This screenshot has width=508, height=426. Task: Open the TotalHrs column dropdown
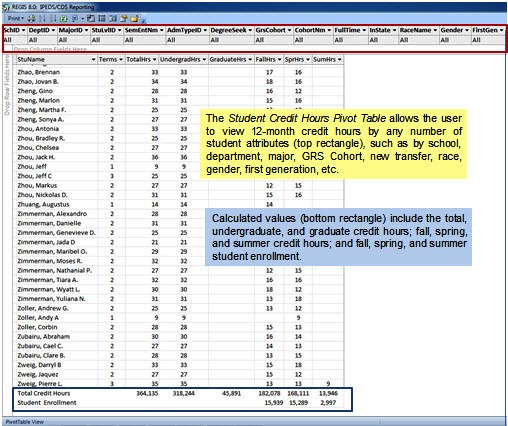[154, 60]
